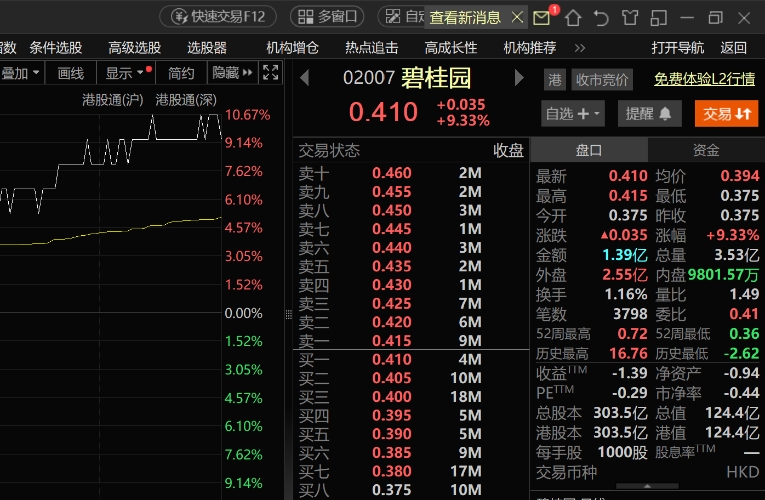Click the 查看新消息 notification text
This screenshot has height=500, width=765.
click(465, 18)
